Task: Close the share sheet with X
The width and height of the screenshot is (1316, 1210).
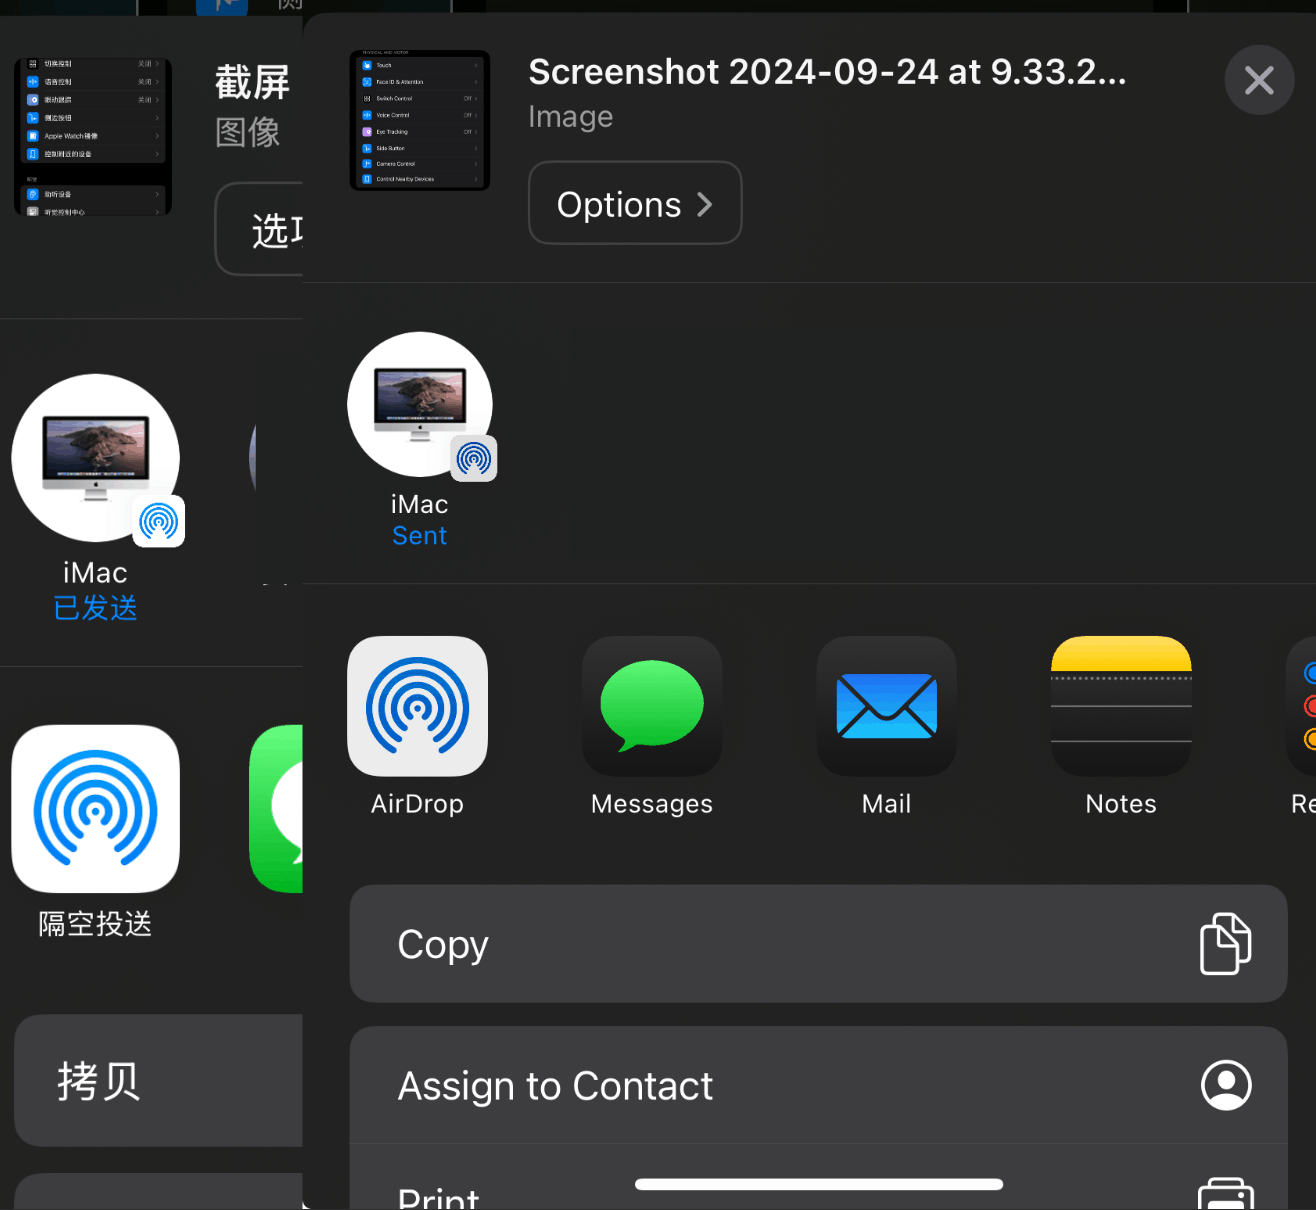Action: [x=1259, y=80]
